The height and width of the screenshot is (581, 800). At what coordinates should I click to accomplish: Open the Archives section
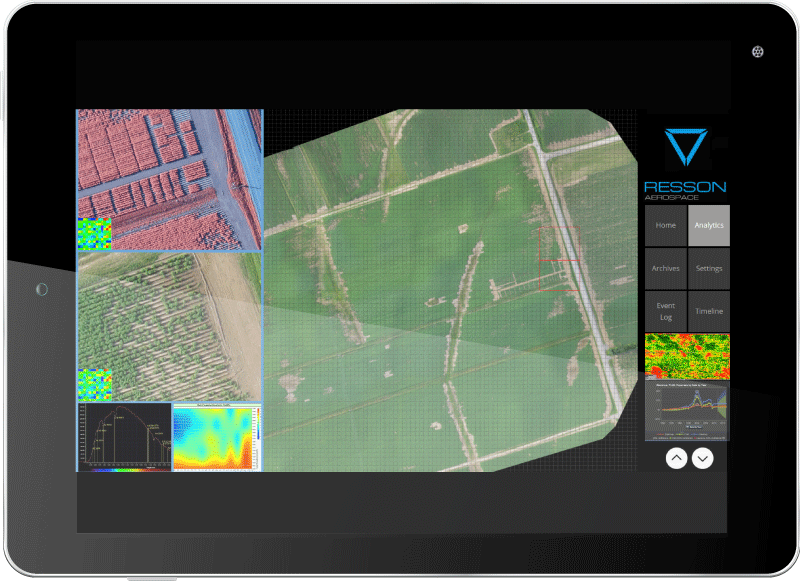(665, 269)
